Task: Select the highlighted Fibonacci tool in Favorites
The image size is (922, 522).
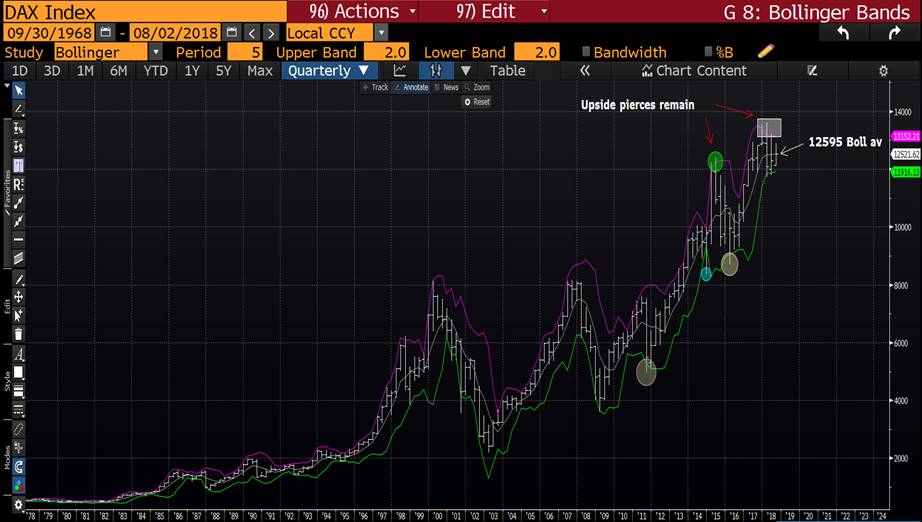Action: pyautogui.click(x=19, y=165)
